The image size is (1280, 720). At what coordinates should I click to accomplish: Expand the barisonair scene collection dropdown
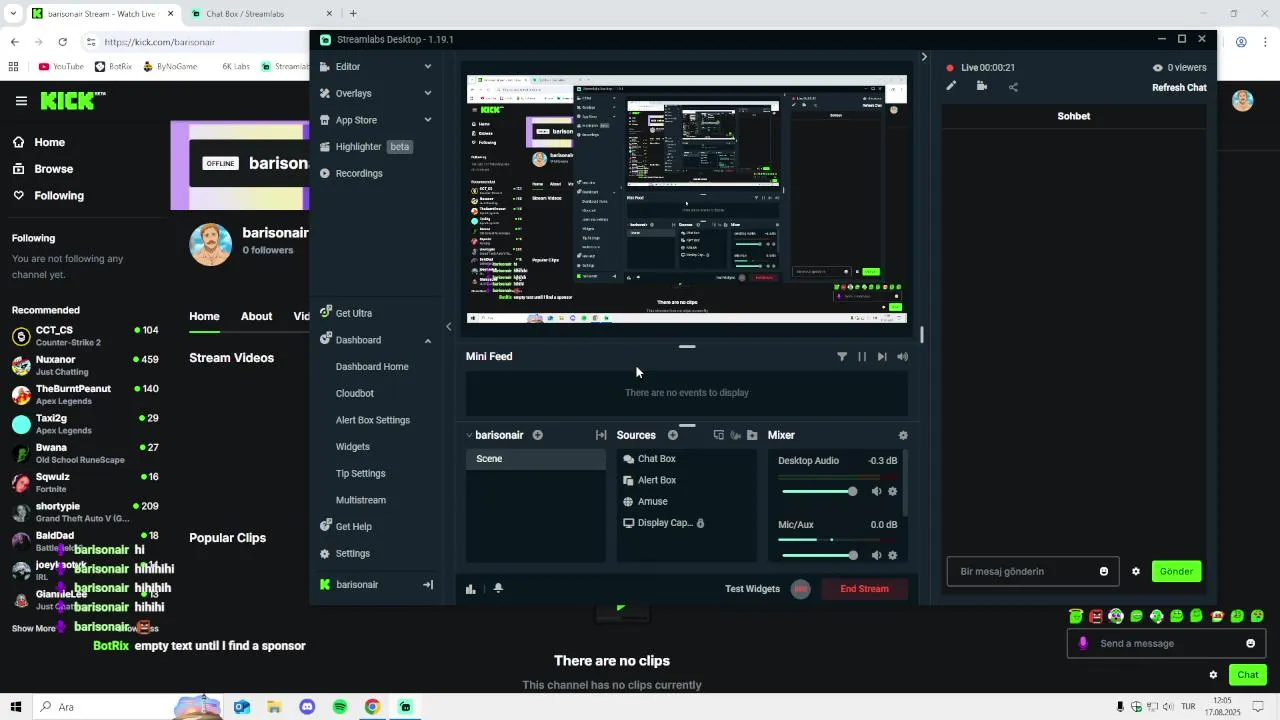coord(469,435)
